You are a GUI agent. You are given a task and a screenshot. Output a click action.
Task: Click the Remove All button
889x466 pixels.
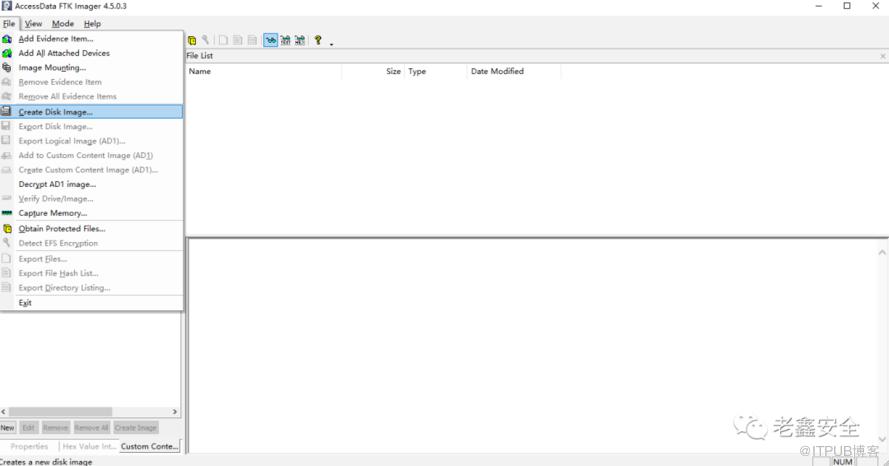tap(91, 427)
